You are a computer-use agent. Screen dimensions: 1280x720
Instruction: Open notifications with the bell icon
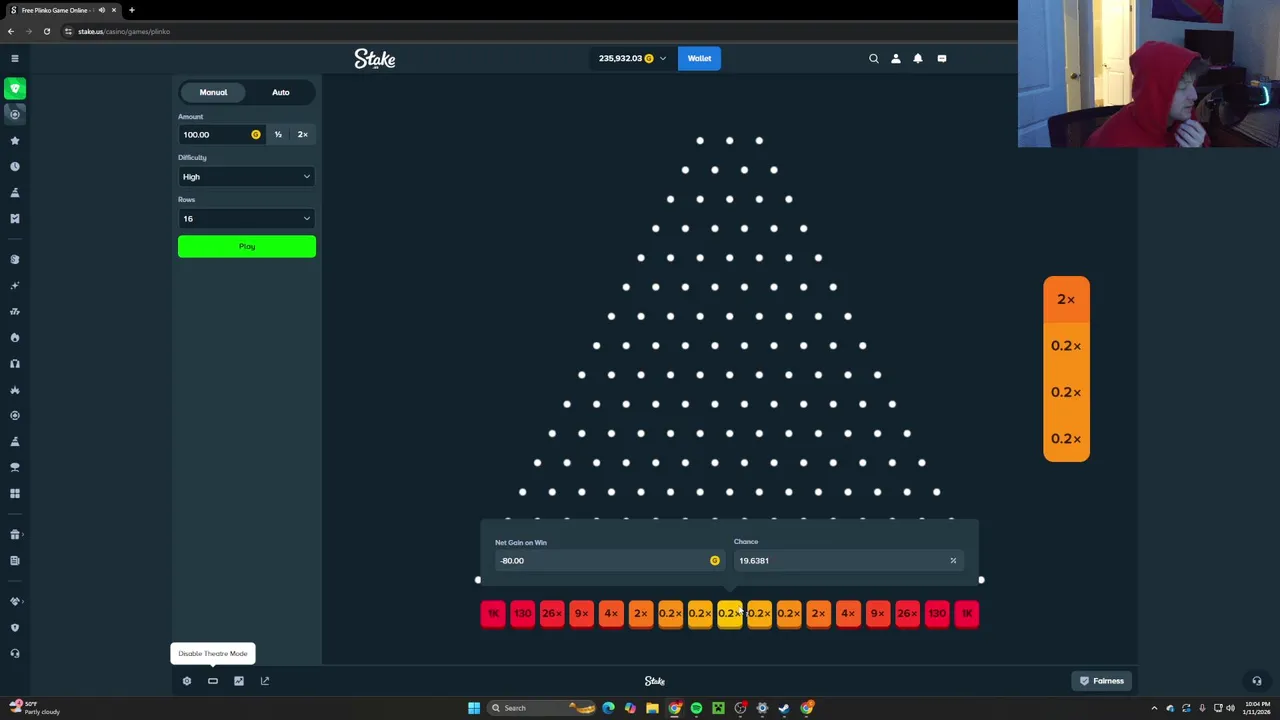918,58
